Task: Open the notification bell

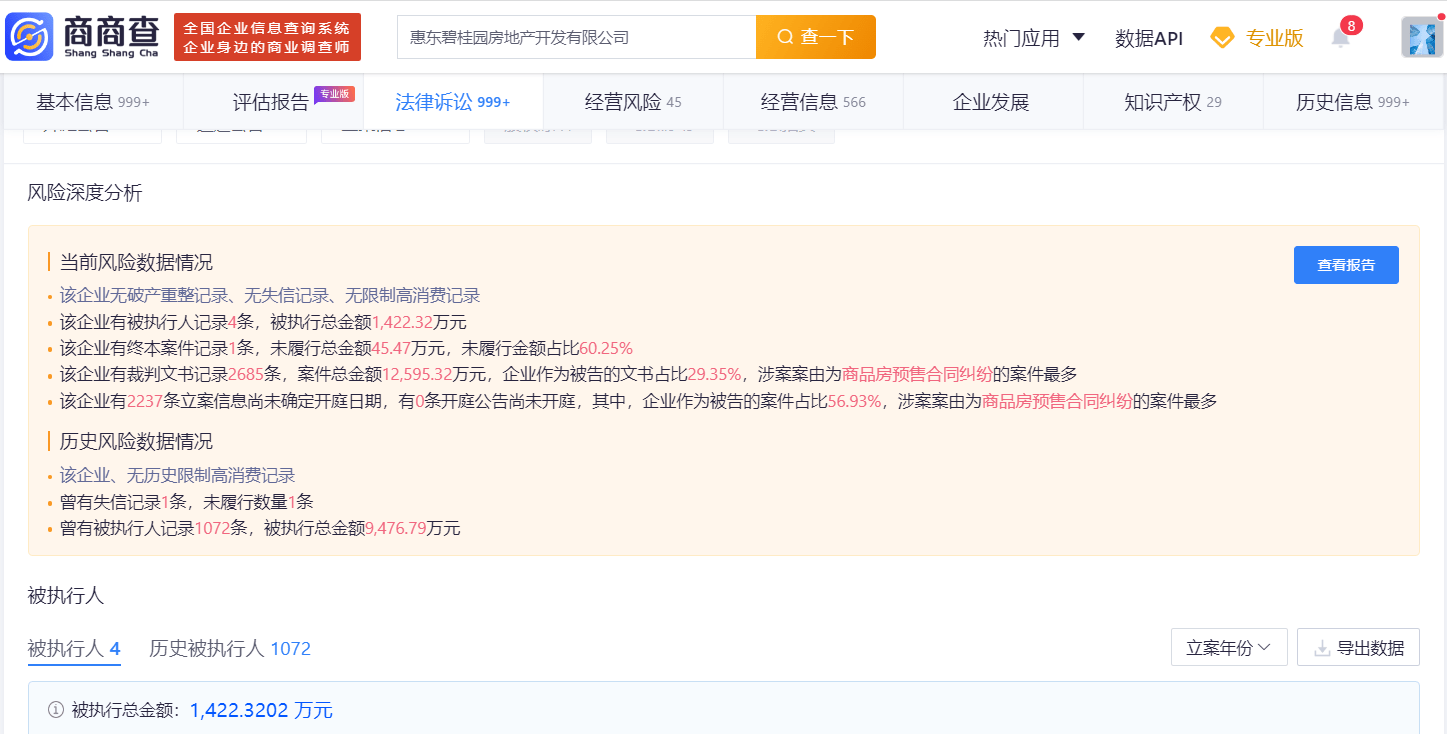Action: click(1340, 38)
